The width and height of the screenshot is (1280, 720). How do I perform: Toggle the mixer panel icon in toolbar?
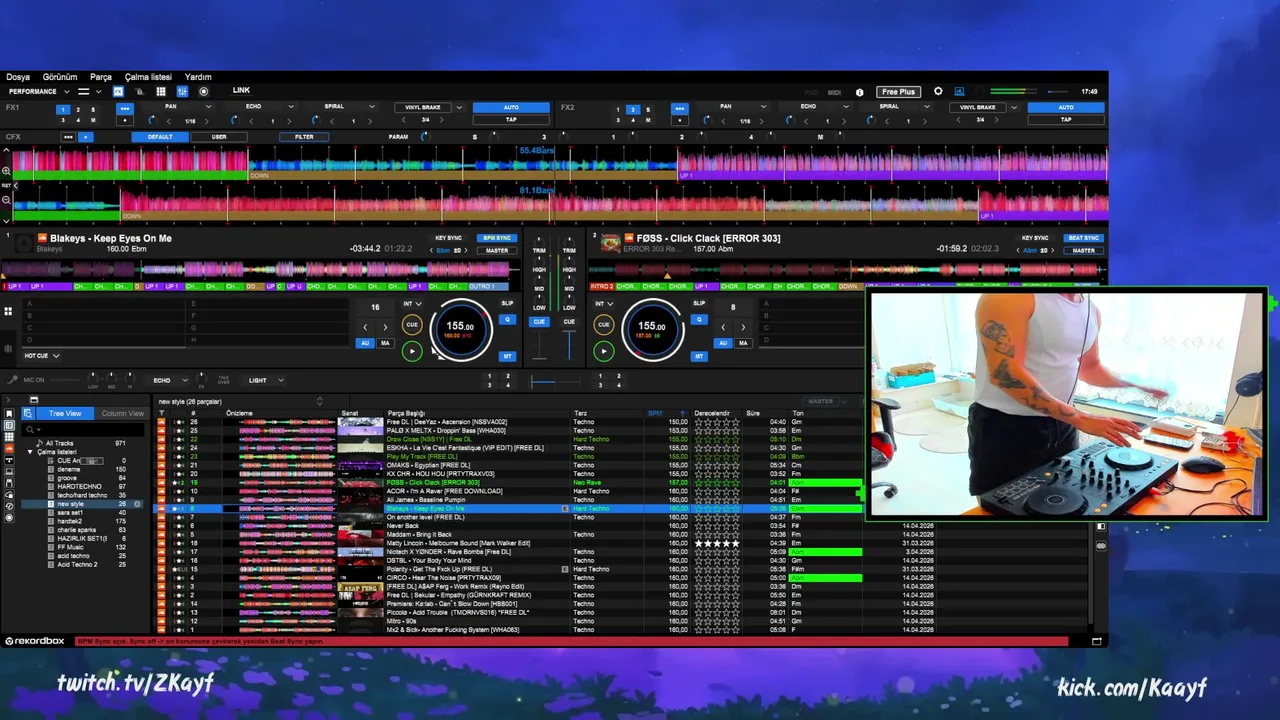[182, 91]
